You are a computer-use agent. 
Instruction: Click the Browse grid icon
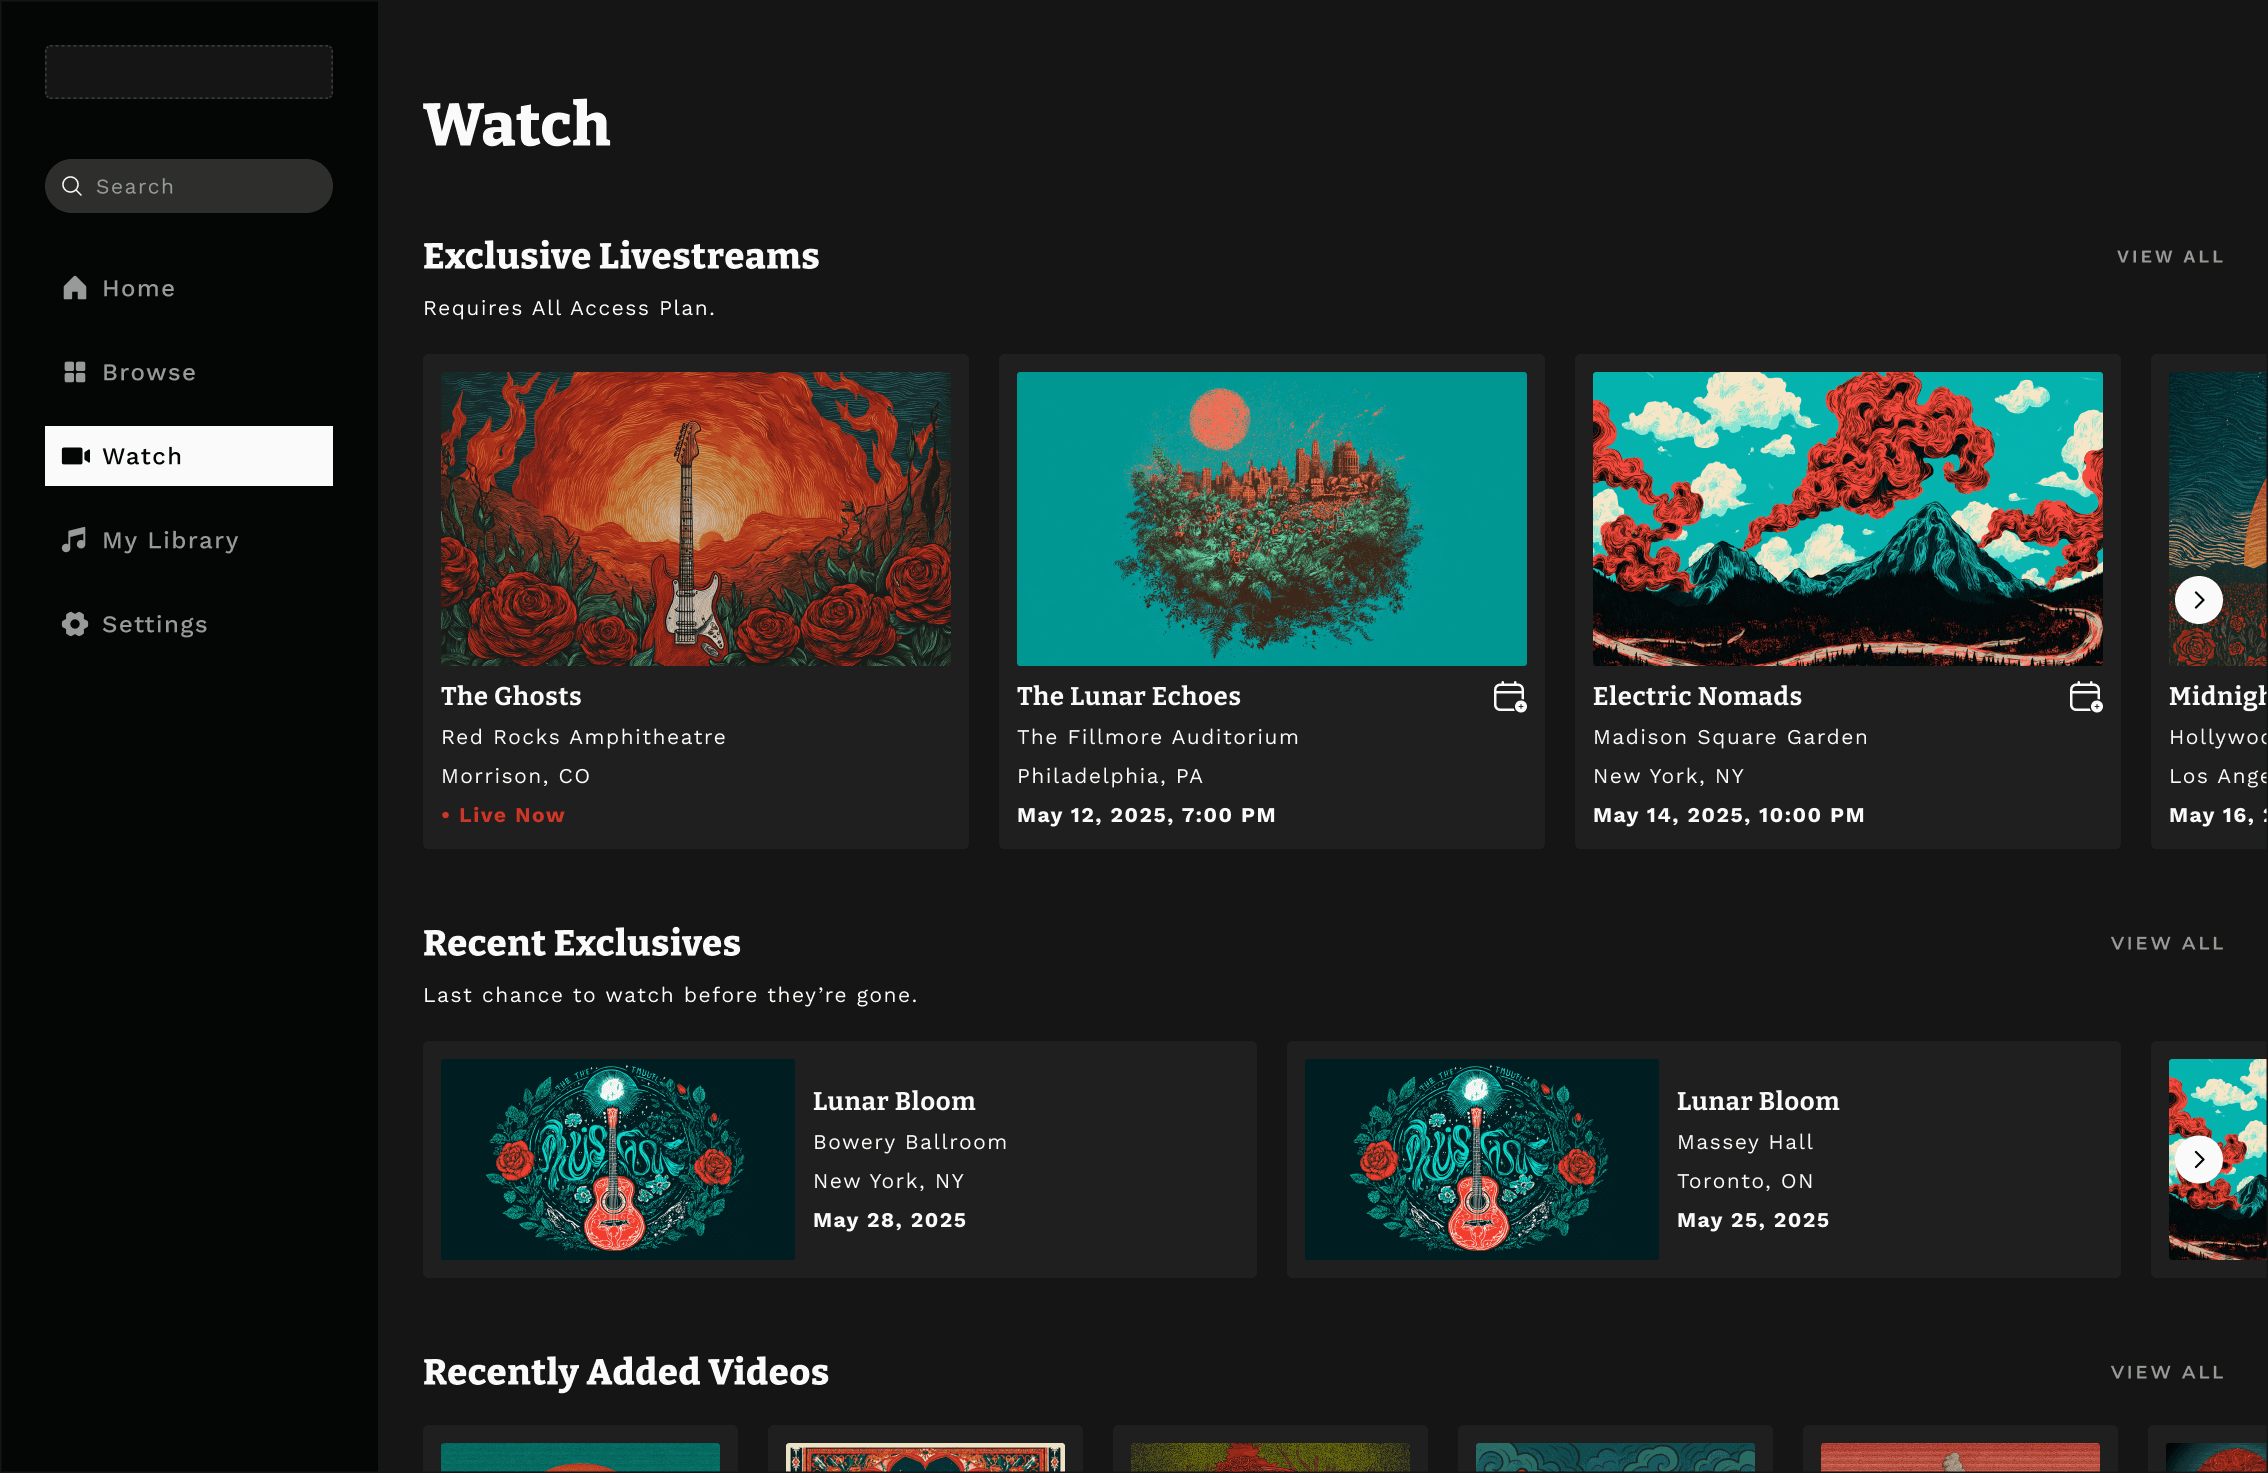(x=75, y=372)
